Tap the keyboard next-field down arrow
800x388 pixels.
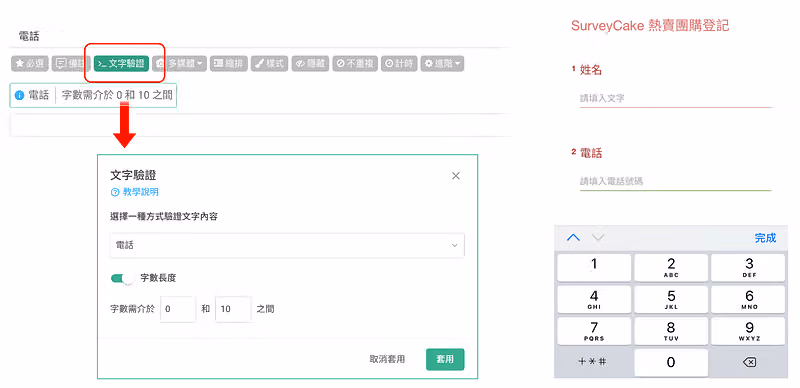(598, 238)
